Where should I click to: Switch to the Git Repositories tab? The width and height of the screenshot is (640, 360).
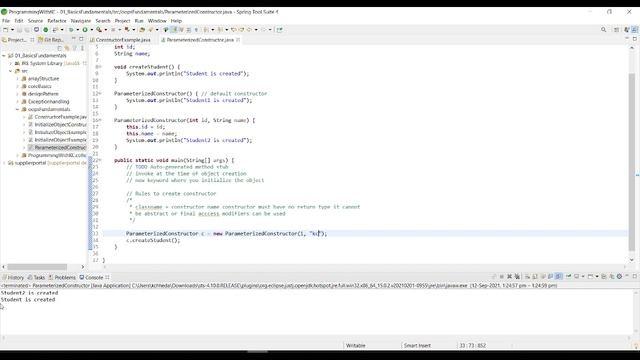click(51, 40)
